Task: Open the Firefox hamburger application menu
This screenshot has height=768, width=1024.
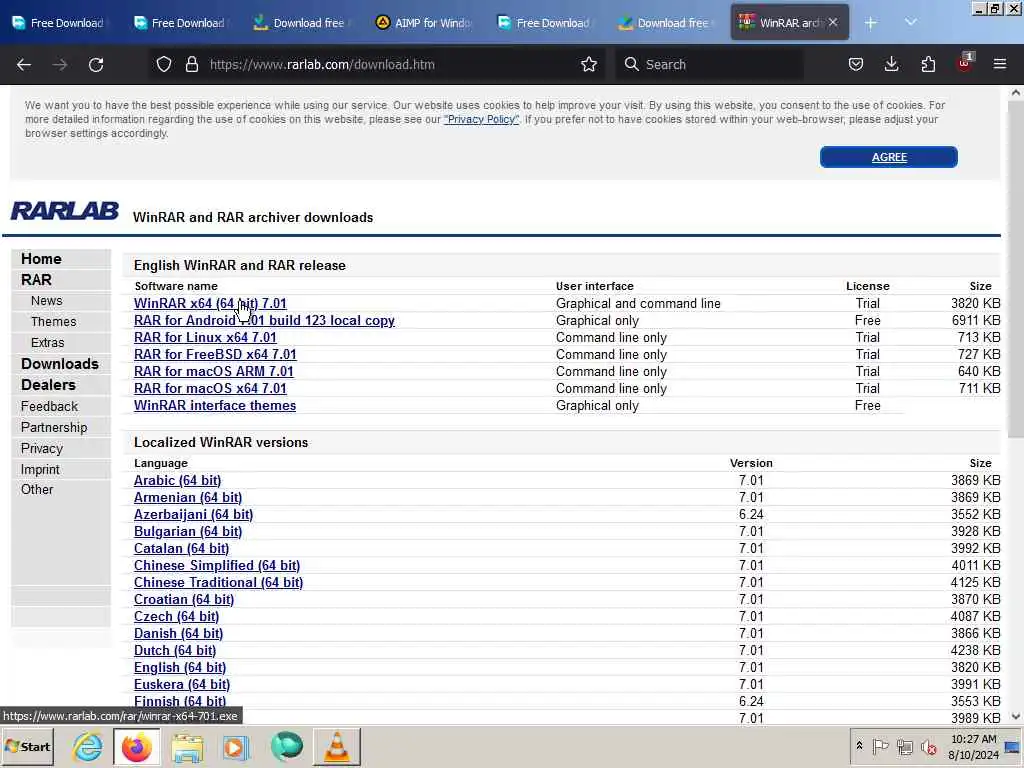Action: 999,64
